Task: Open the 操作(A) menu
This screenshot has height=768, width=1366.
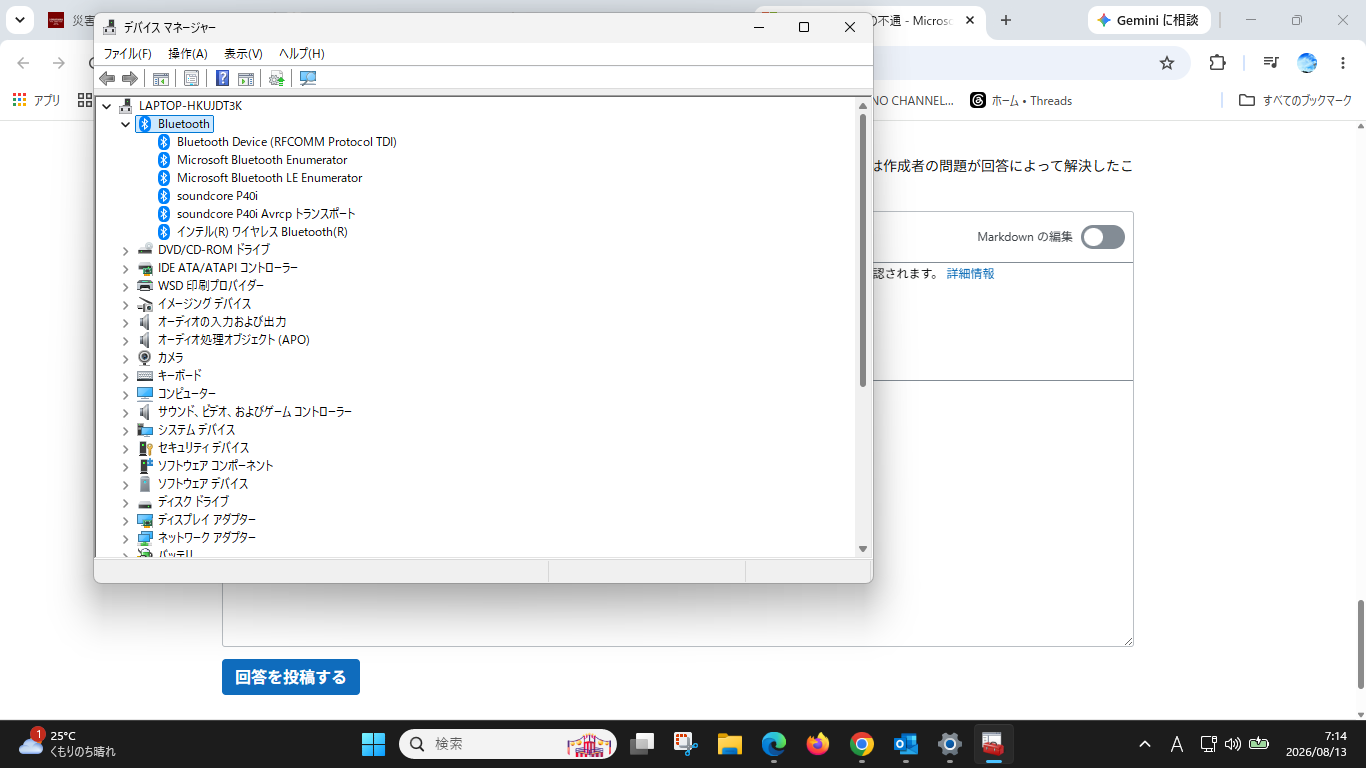Action: coord(188,54)
